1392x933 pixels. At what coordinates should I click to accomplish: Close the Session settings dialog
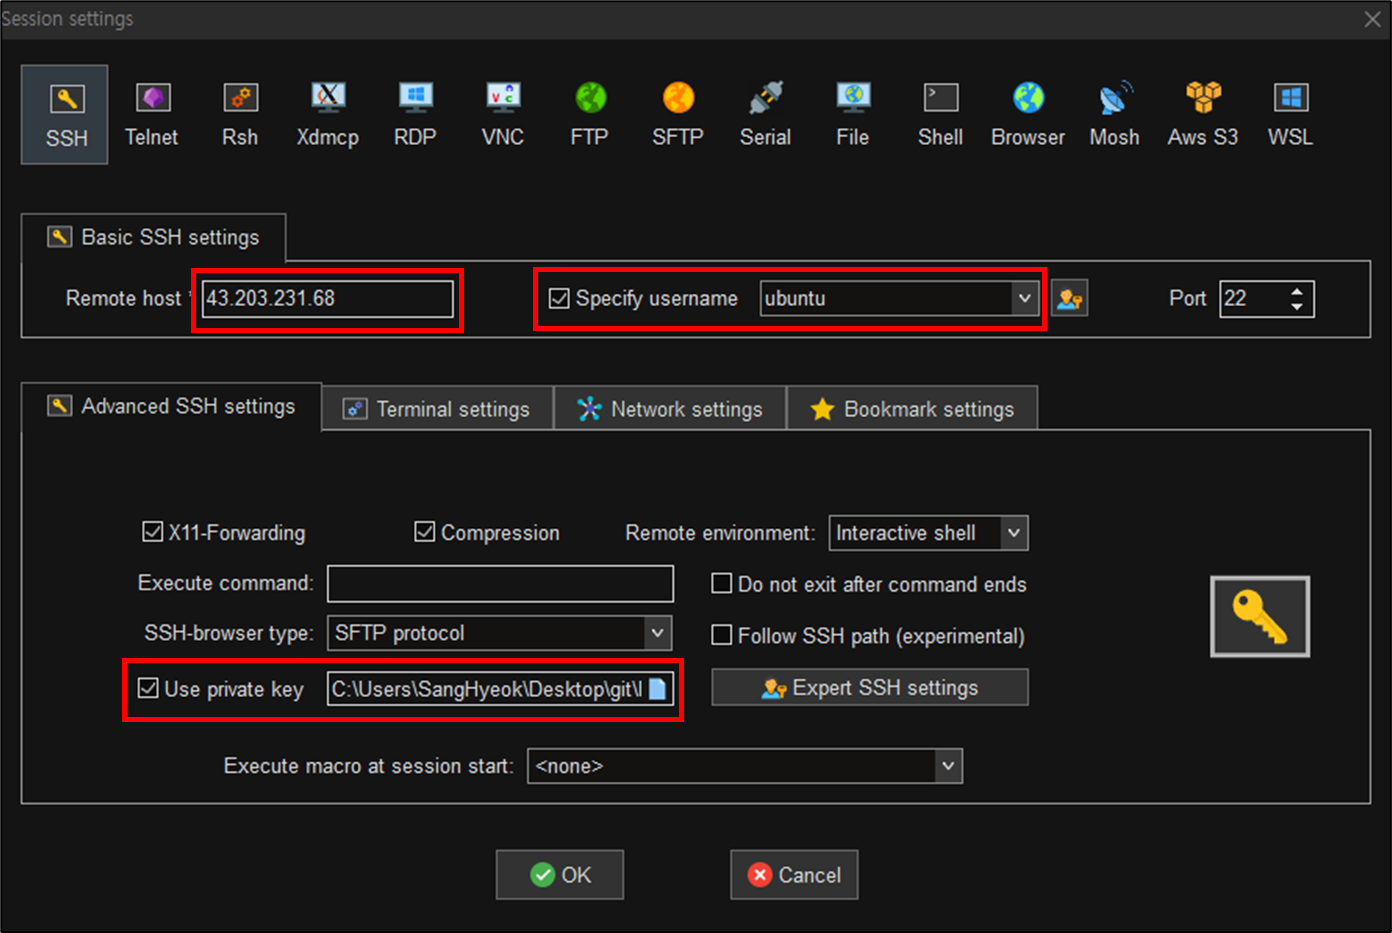[1372, 19]
